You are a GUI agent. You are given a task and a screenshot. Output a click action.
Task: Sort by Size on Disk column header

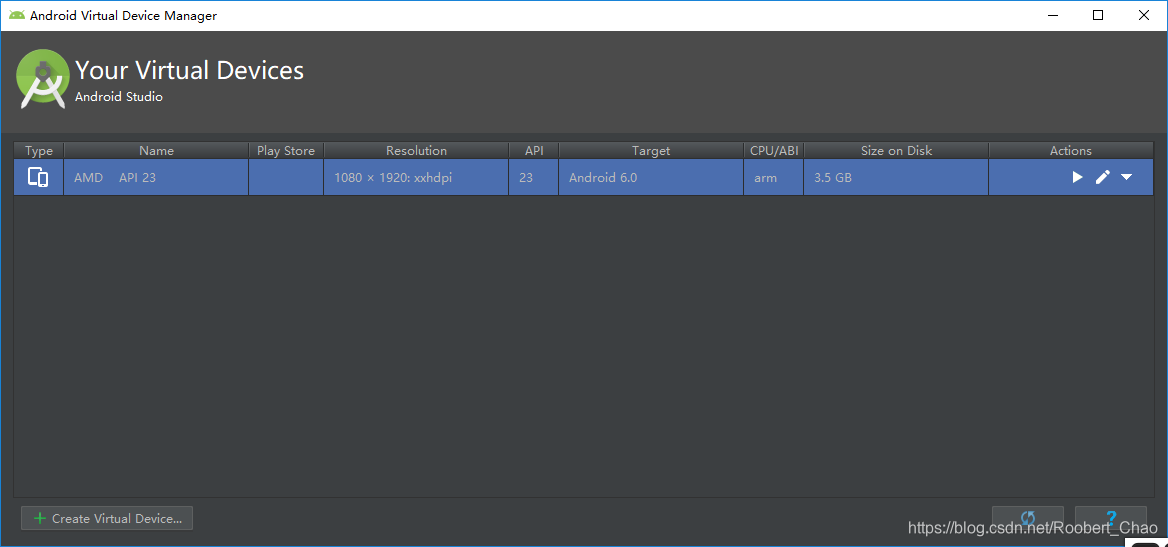[897, 151]
